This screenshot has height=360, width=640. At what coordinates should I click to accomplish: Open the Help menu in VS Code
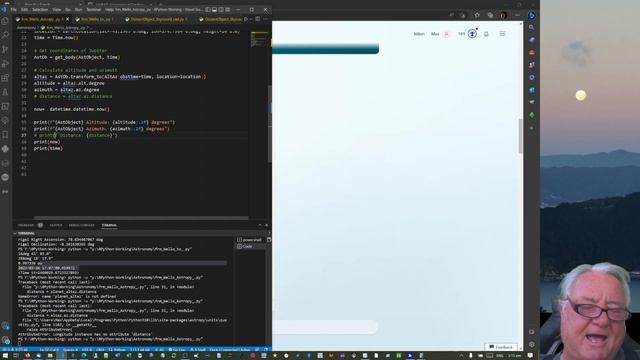109,9
